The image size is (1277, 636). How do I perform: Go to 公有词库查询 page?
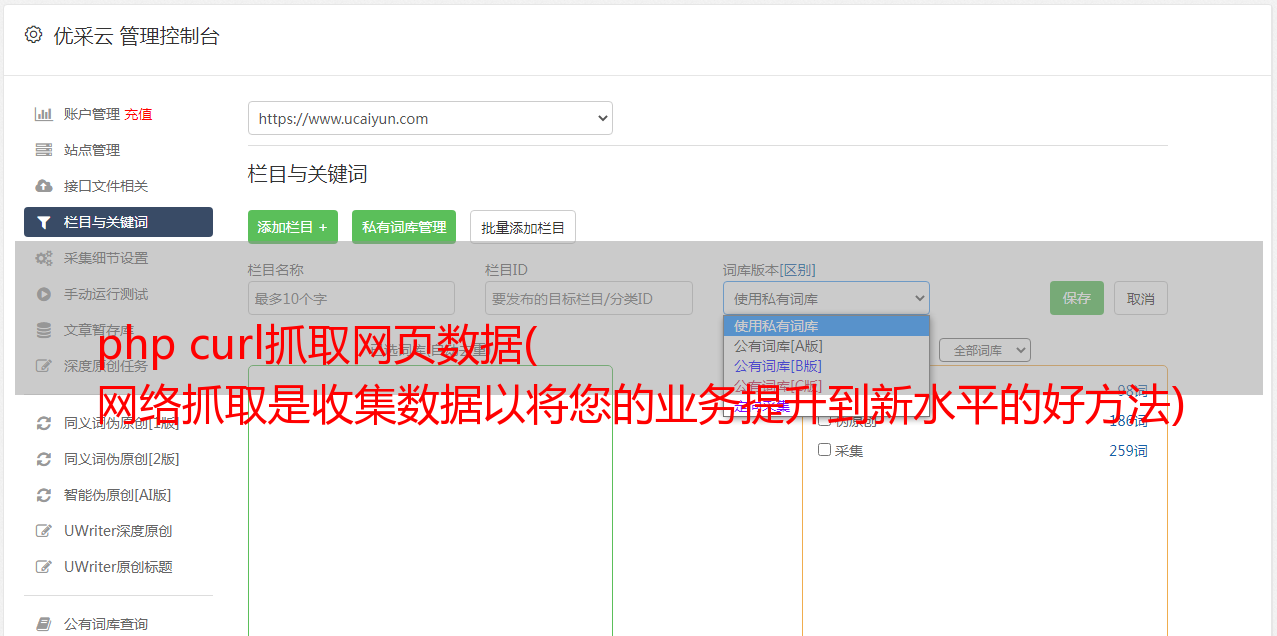(106, 624)
